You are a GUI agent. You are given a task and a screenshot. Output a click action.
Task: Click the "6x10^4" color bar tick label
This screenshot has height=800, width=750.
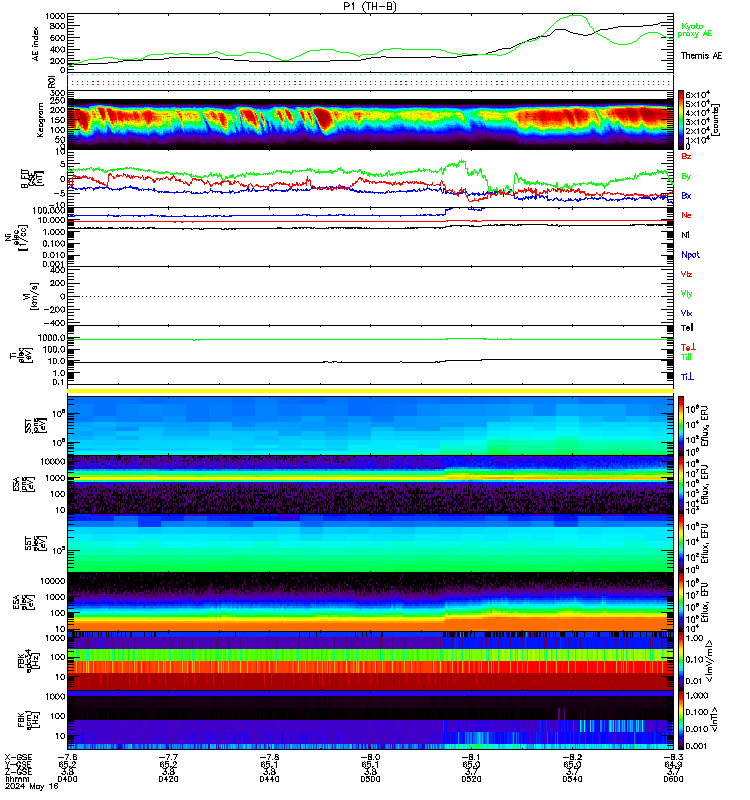point(698,94)
